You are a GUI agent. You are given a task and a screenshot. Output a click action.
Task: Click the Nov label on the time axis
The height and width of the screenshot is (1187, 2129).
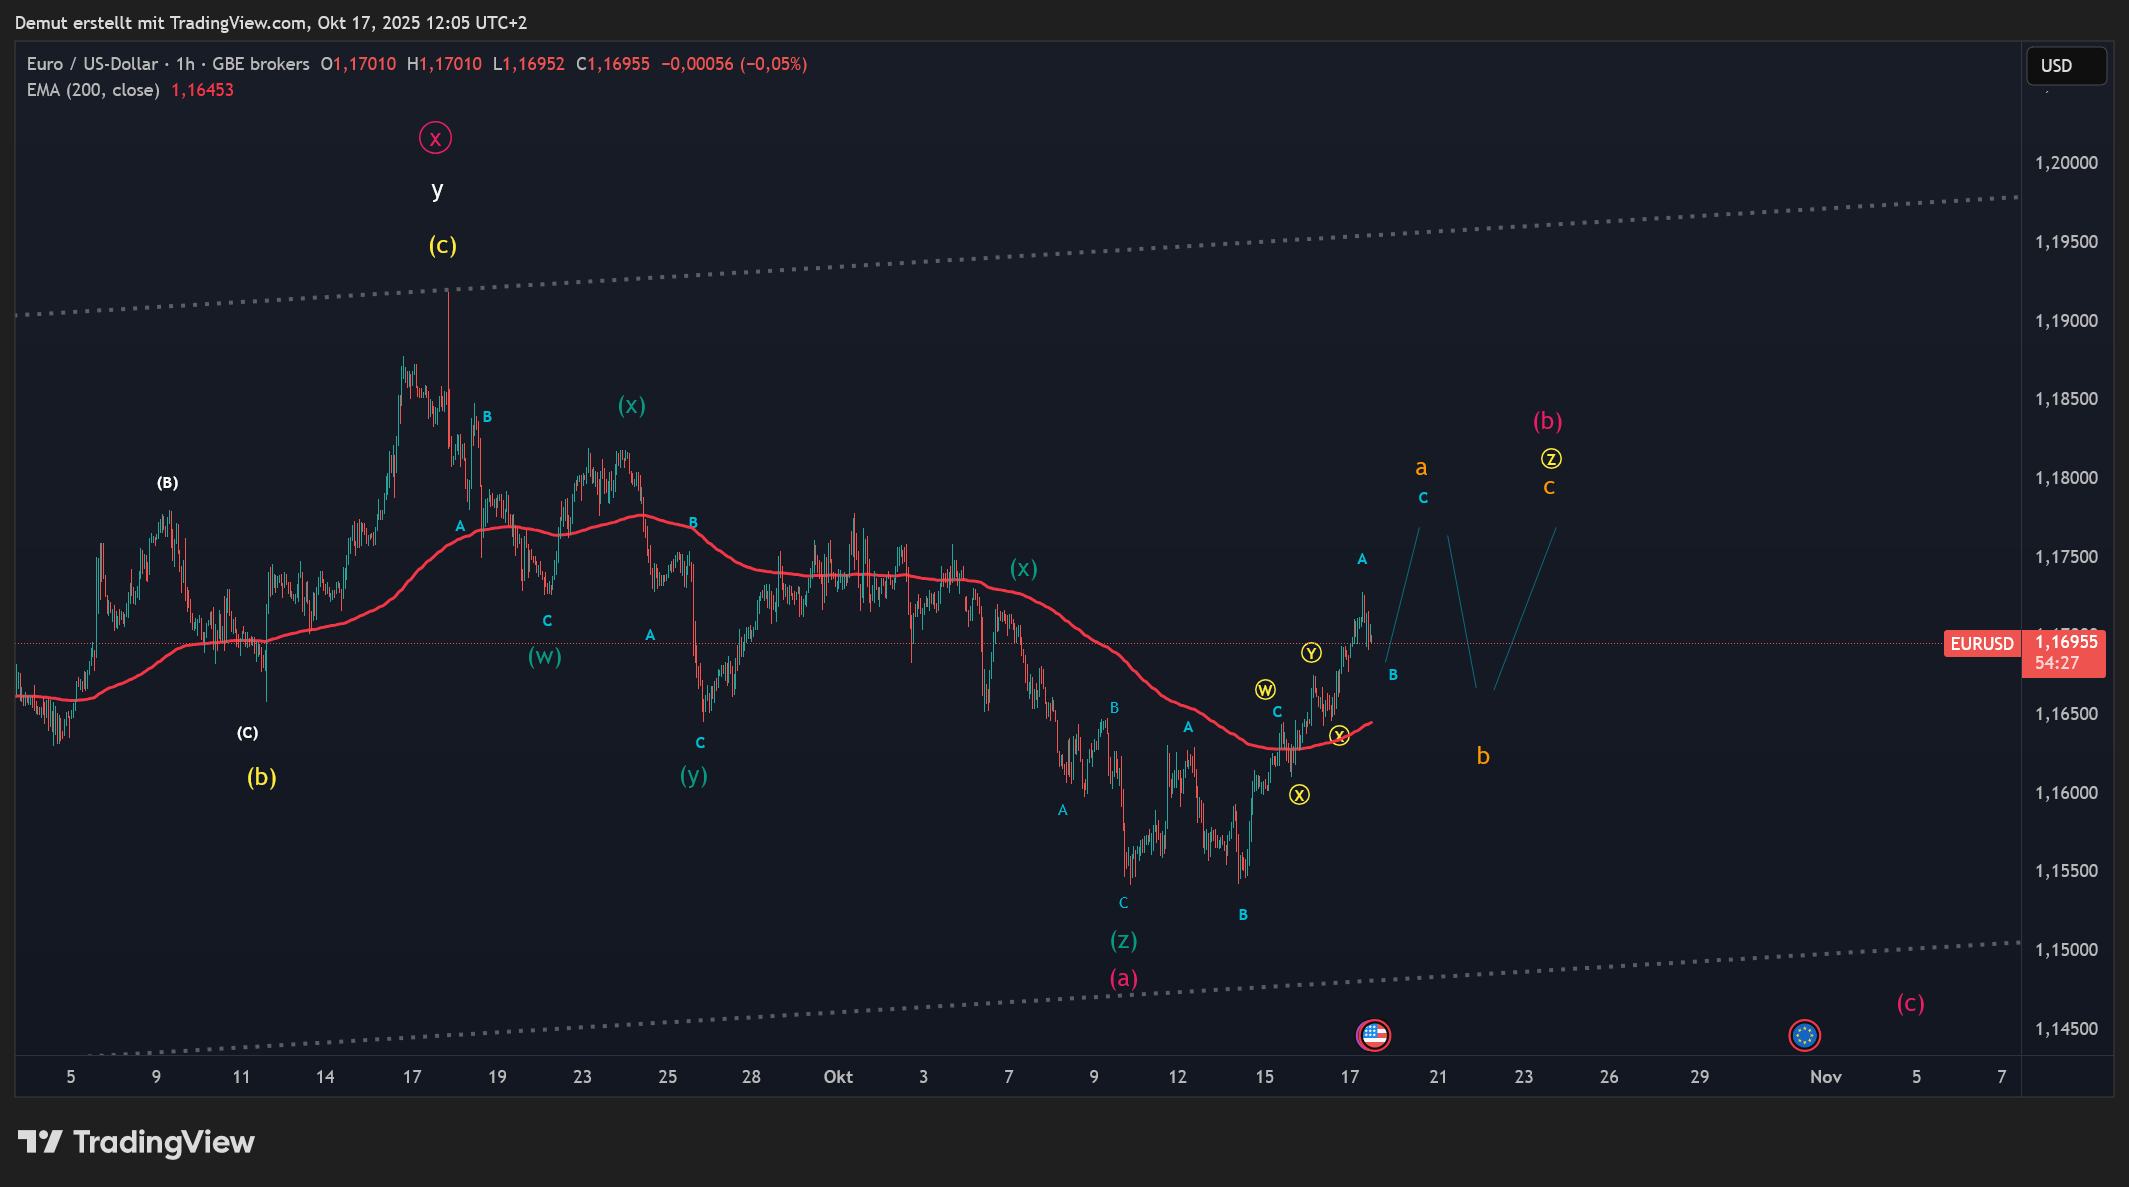(1825, 1077)
